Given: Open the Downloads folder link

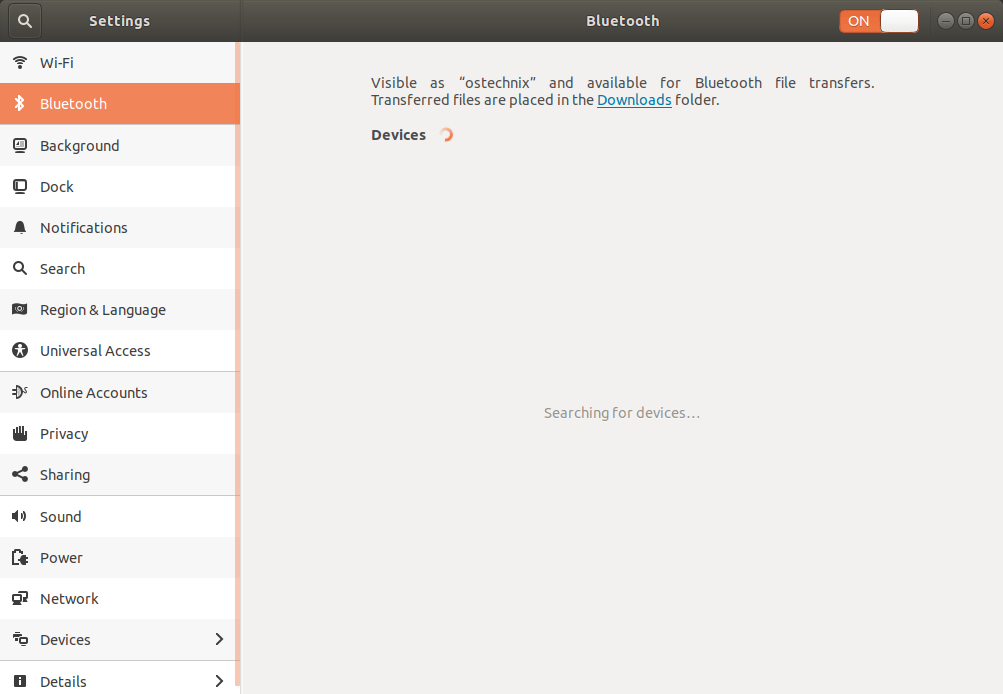Looking at the screenshot, I should click(x=634, y=100).
